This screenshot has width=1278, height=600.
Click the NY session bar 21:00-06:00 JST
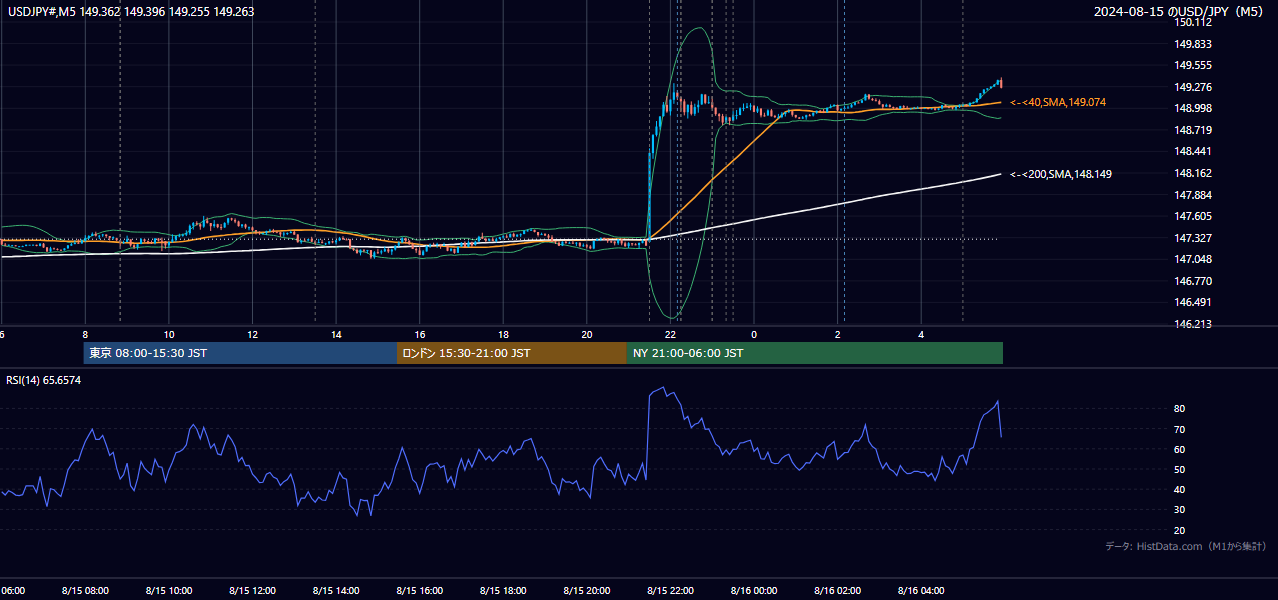(x=815, y=353)
